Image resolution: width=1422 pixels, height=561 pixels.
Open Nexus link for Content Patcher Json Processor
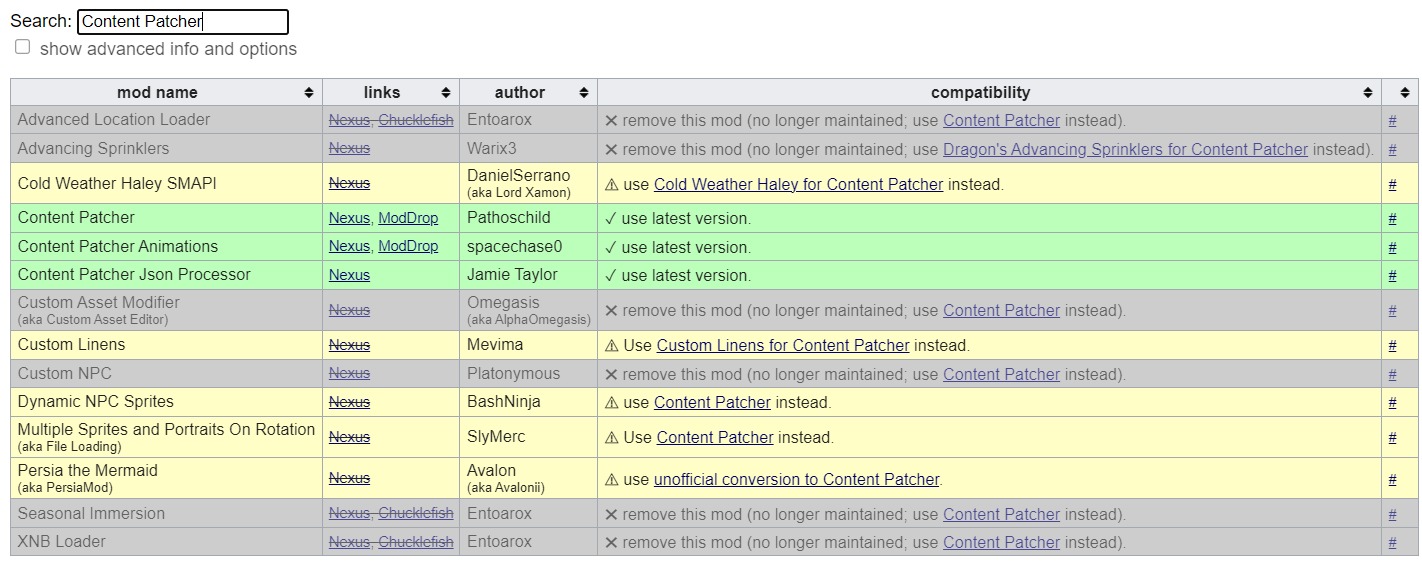tap(349, 275)
